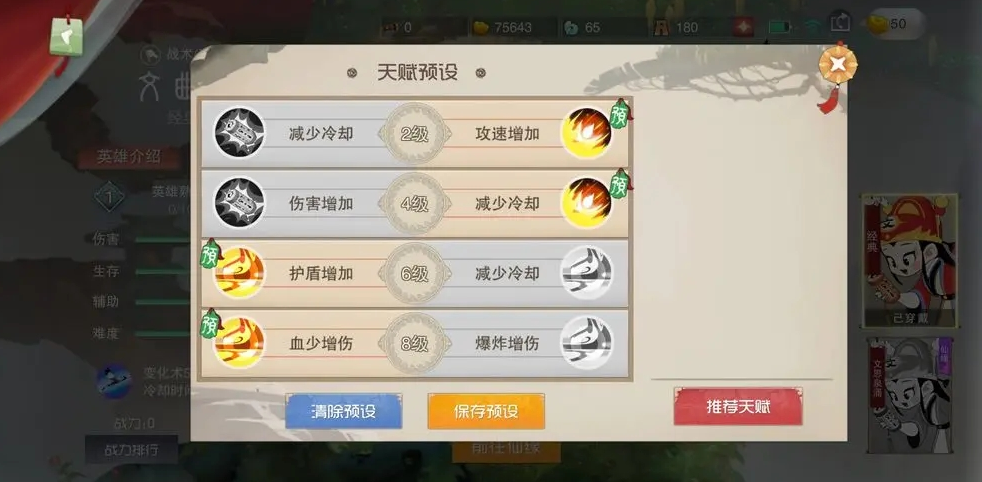Screen dimensions: 982x482
Task: Click the share icon in top bar
Action: point(839,24)
